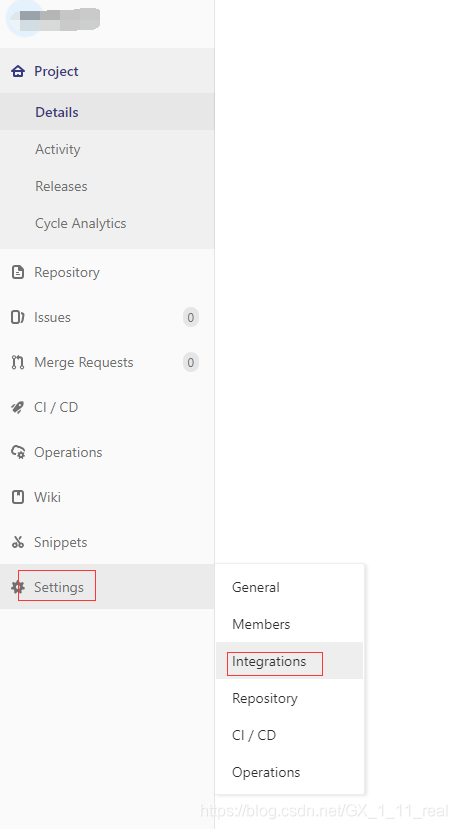Choose General in Settings flyout
This screenshot has width=457, height=829.
tap(255, 587)
